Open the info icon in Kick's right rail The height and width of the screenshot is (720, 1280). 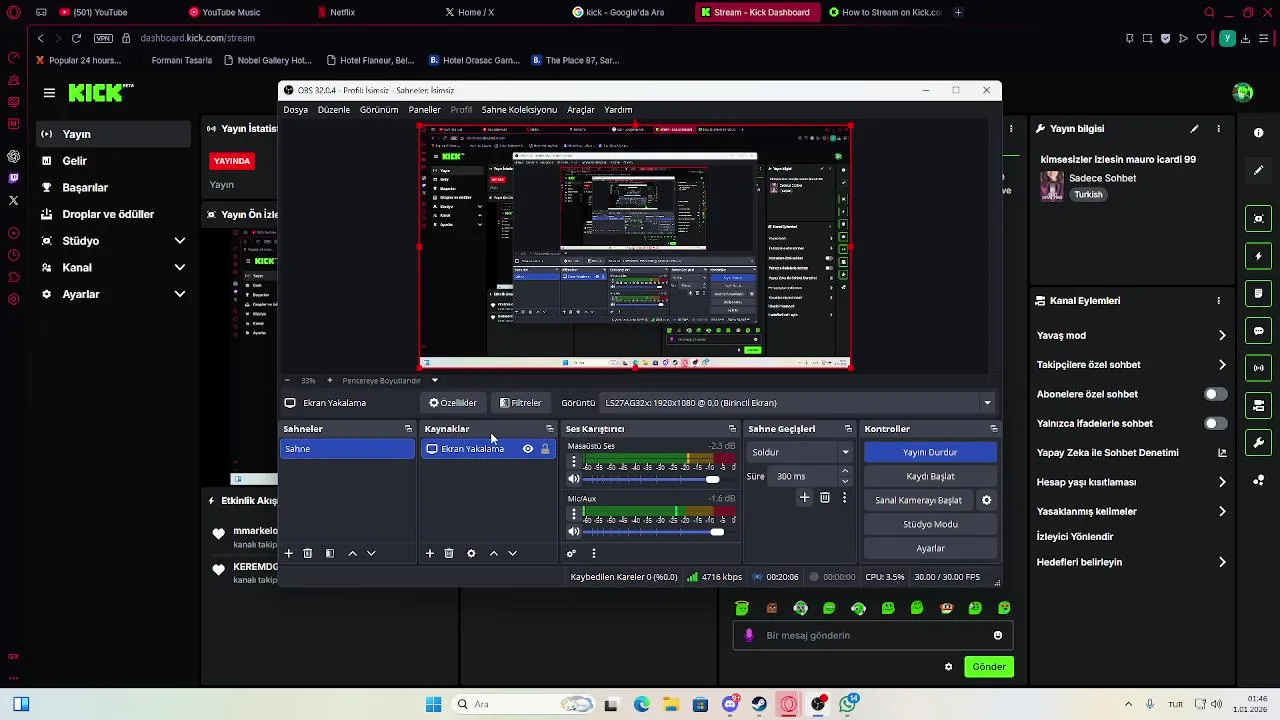pyautogui.click(x=1259, y=133)
